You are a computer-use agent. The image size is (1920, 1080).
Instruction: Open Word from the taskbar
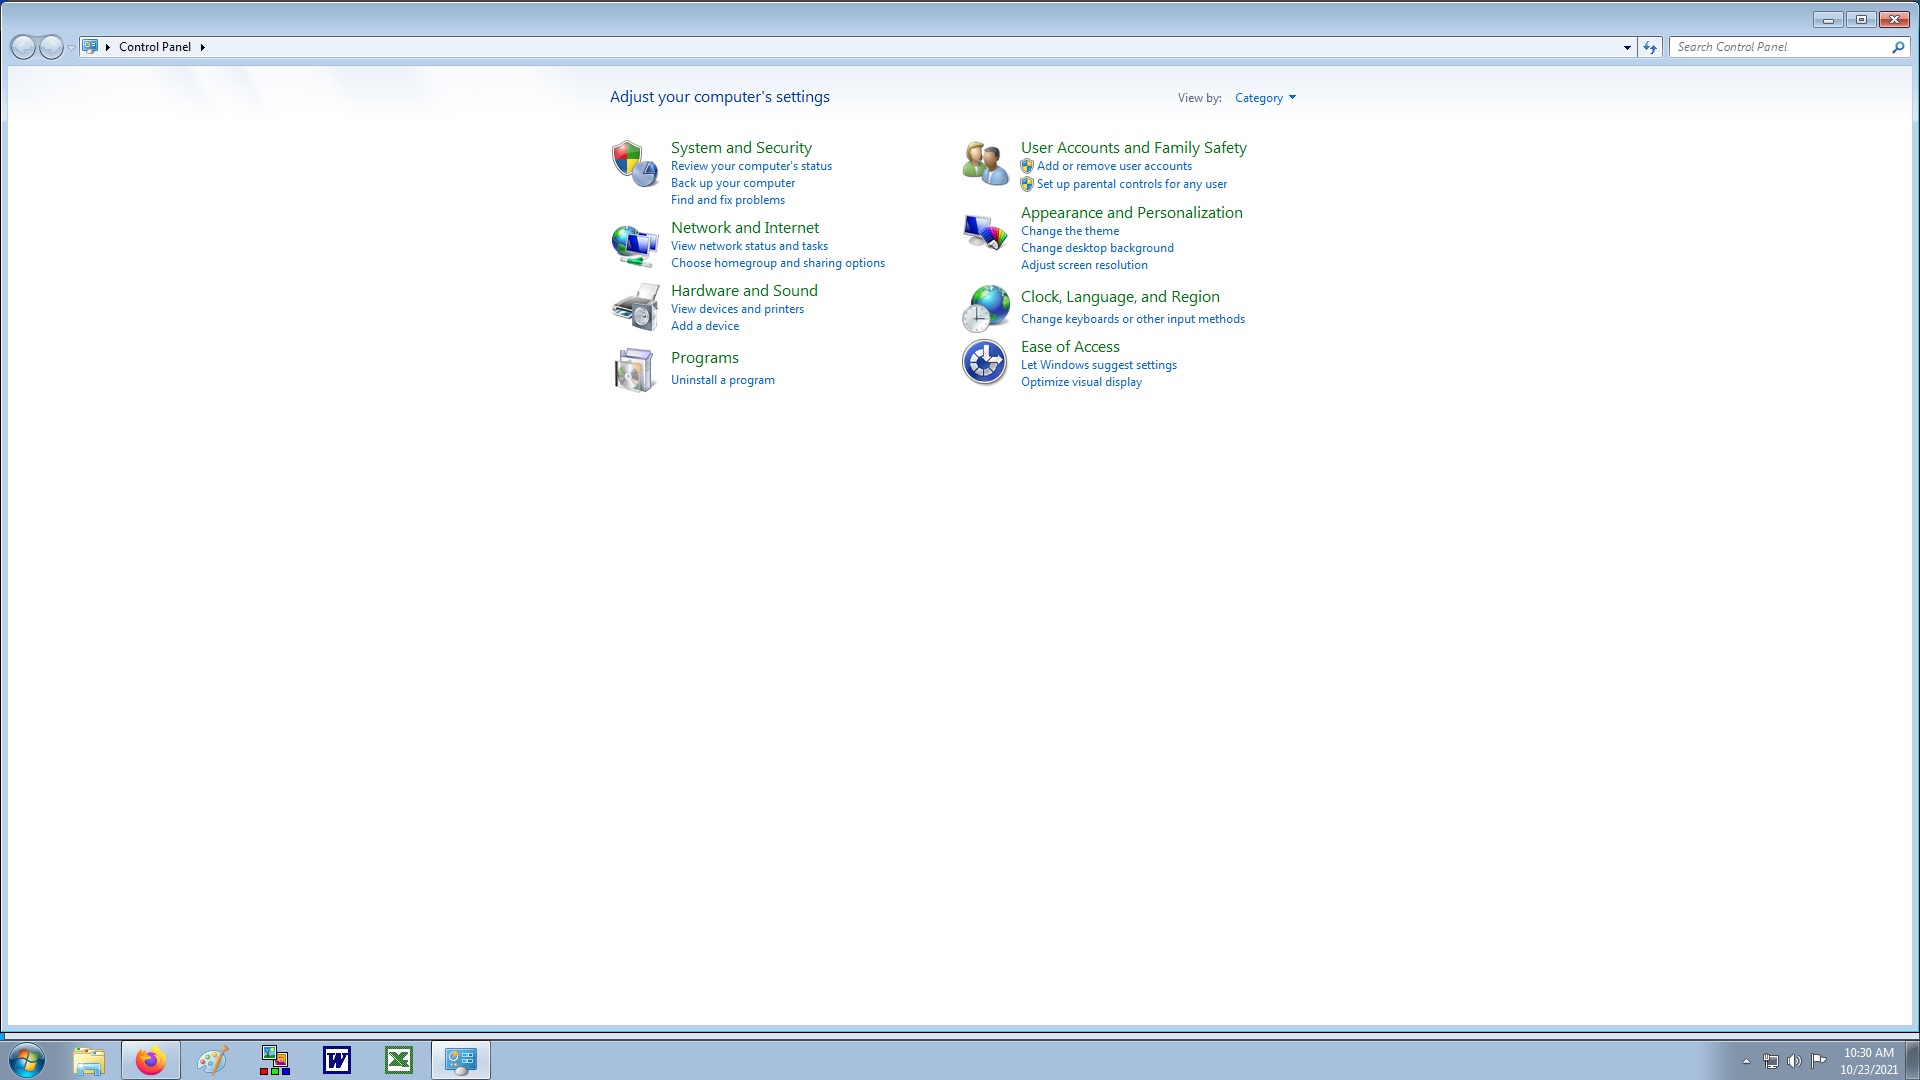(x=337, y=1060)
